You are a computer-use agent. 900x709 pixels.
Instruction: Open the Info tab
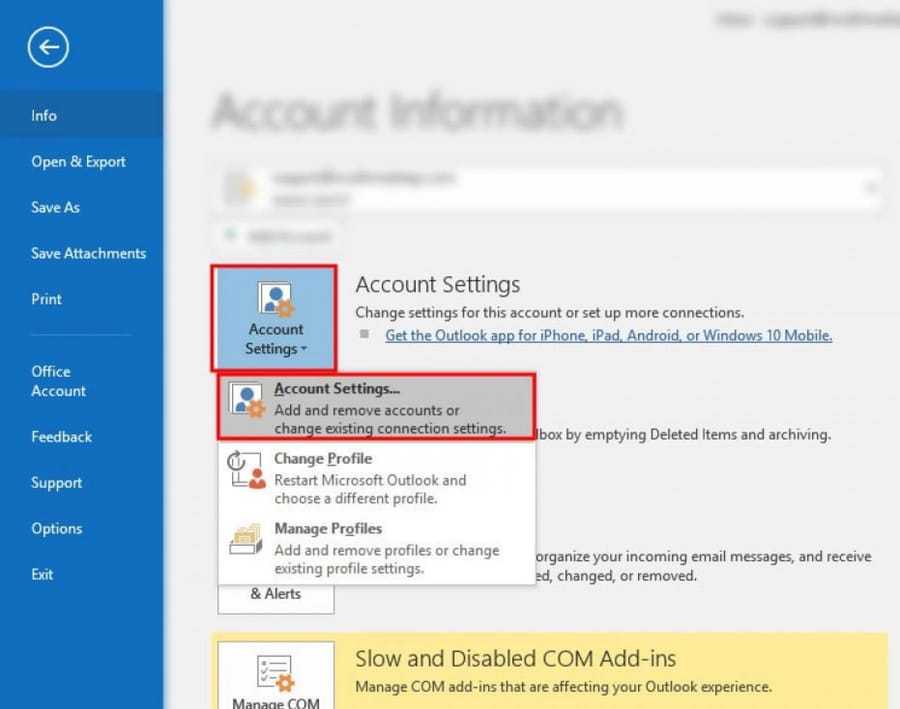44,116
